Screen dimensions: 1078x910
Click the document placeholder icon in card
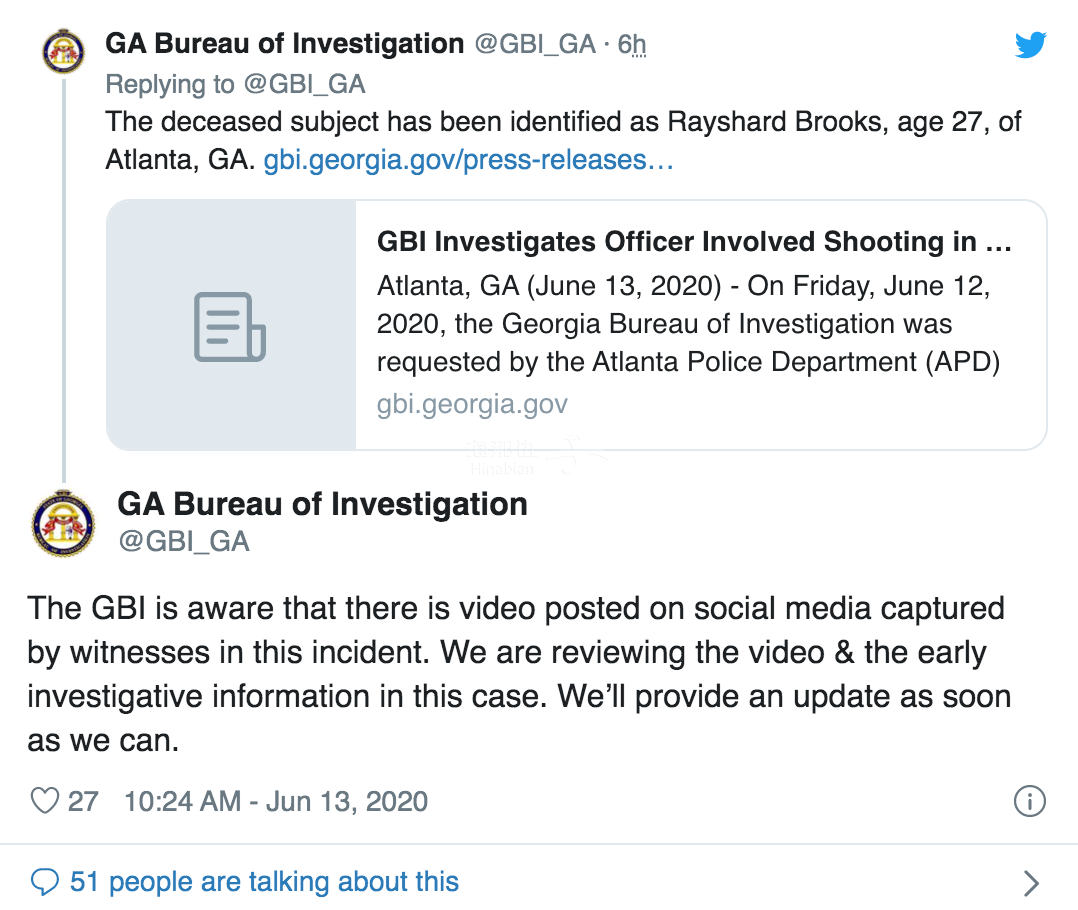(x=230, y=327)
